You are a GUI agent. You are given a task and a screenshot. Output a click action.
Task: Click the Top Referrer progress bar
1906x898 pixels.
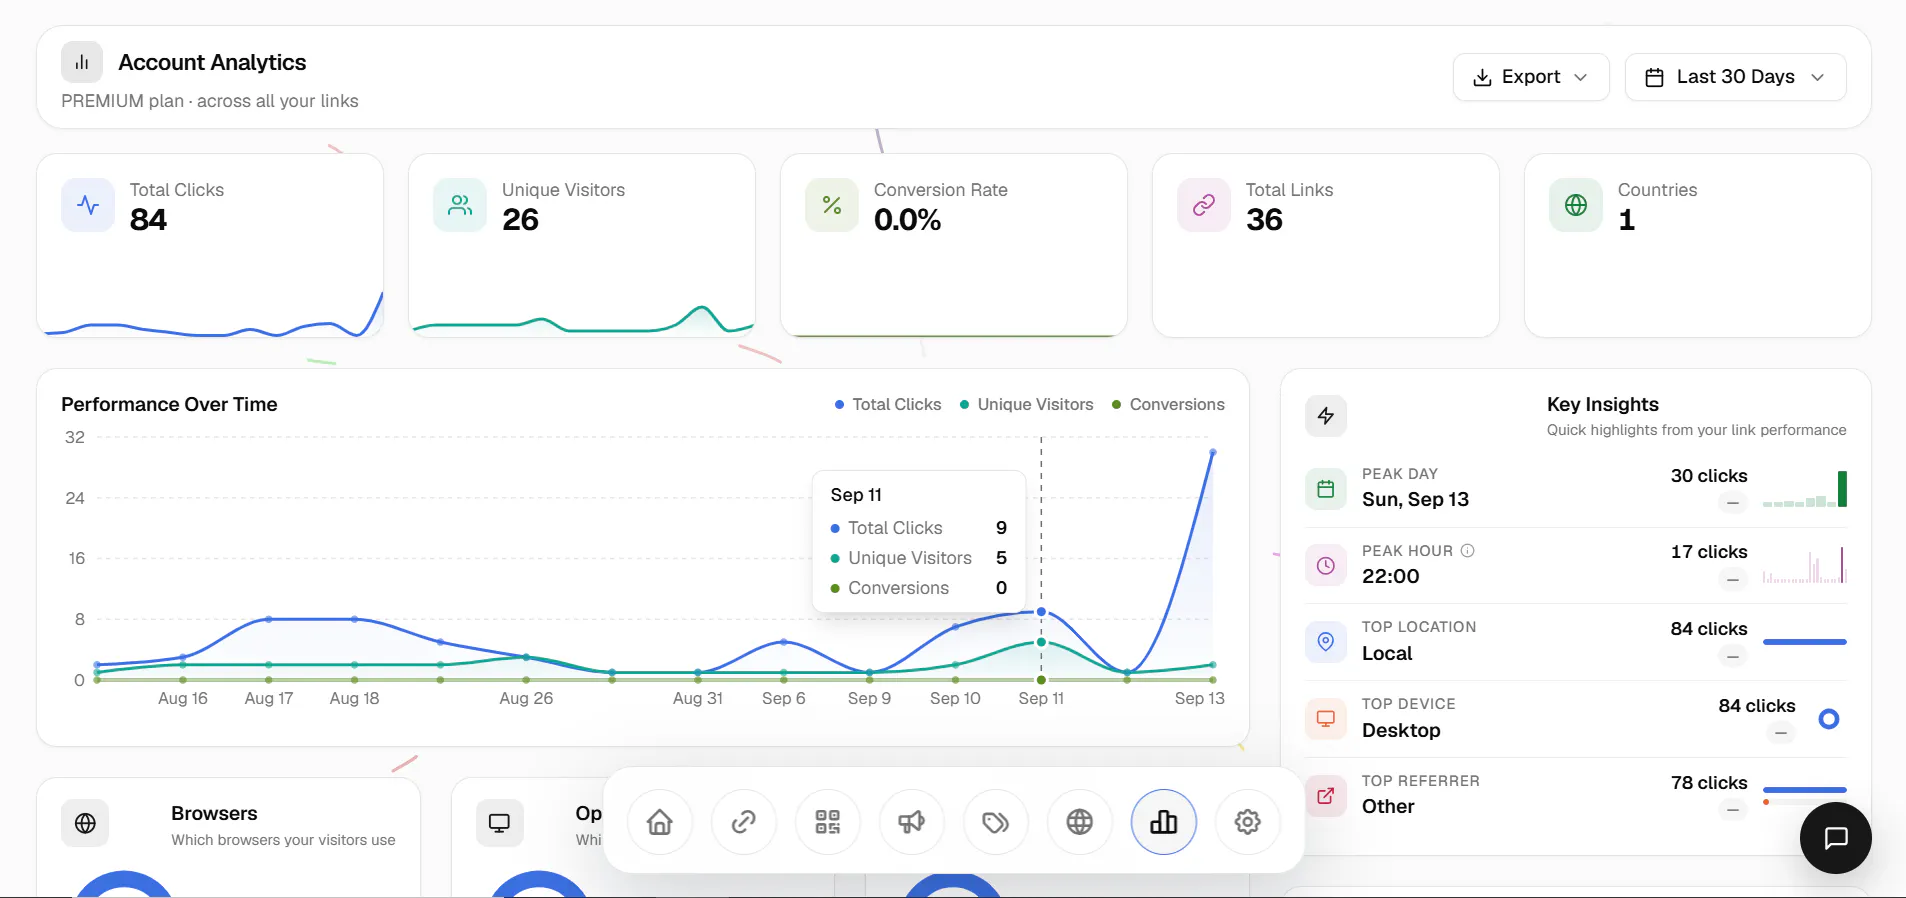tap(1805, 790)
